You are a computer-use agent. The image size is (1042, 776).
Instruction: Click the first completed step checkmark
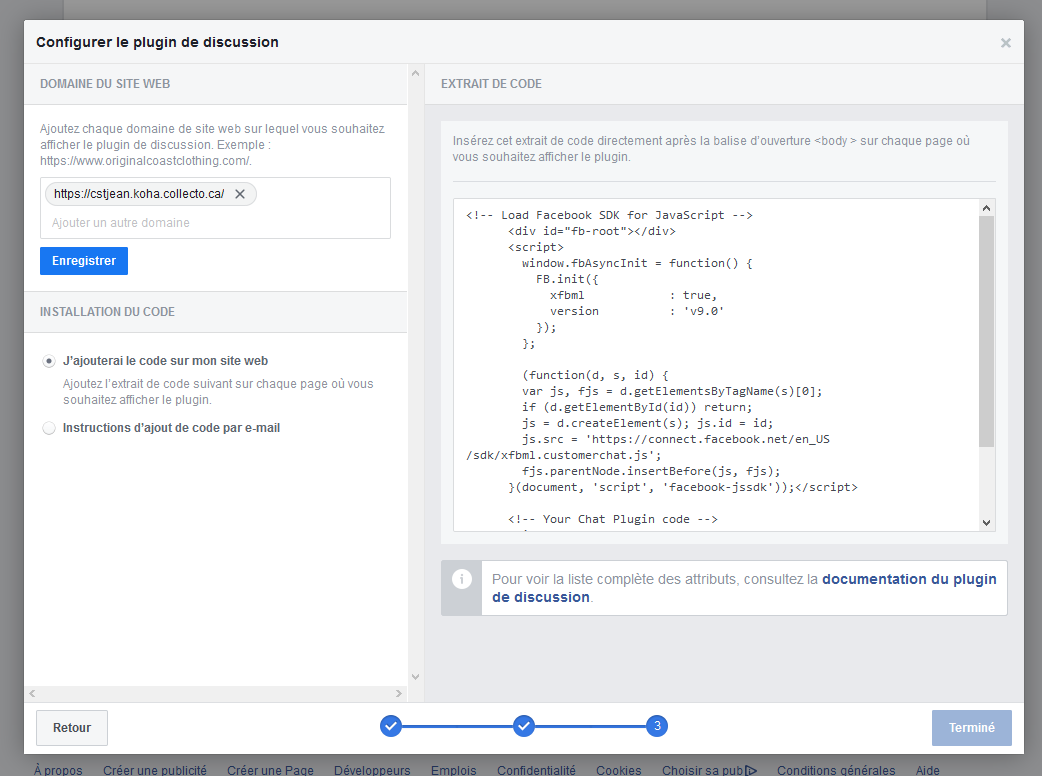click(x=391, y=726)
